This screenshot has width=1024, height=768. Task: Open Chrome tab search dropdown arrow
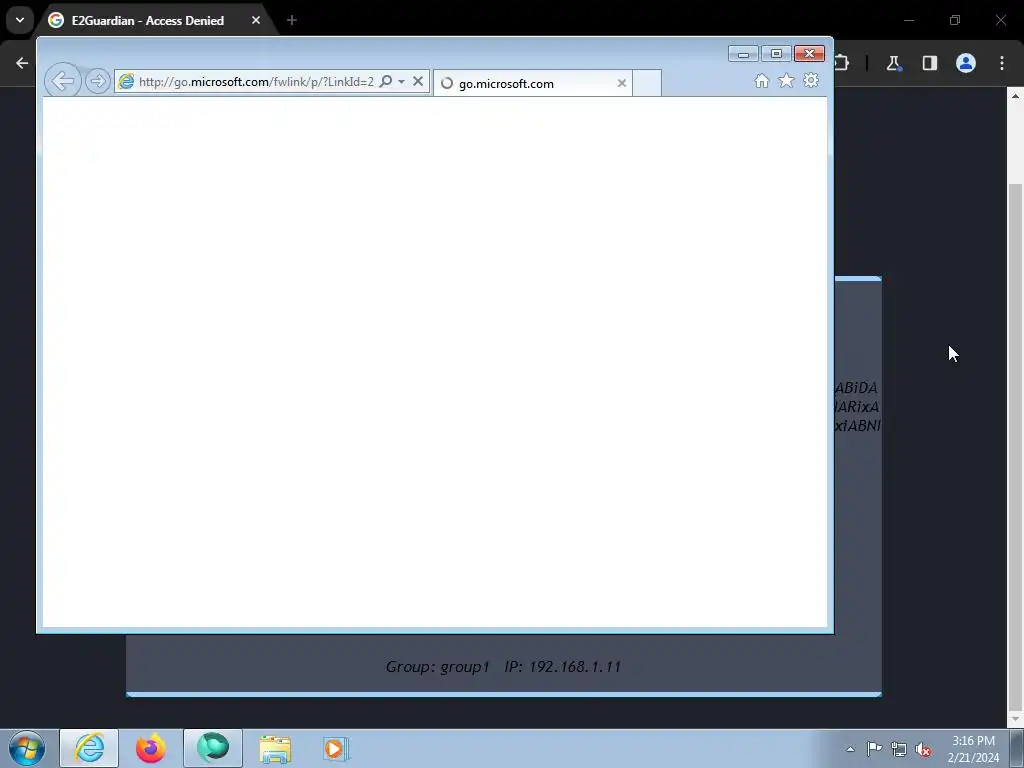tap(20, 20)
